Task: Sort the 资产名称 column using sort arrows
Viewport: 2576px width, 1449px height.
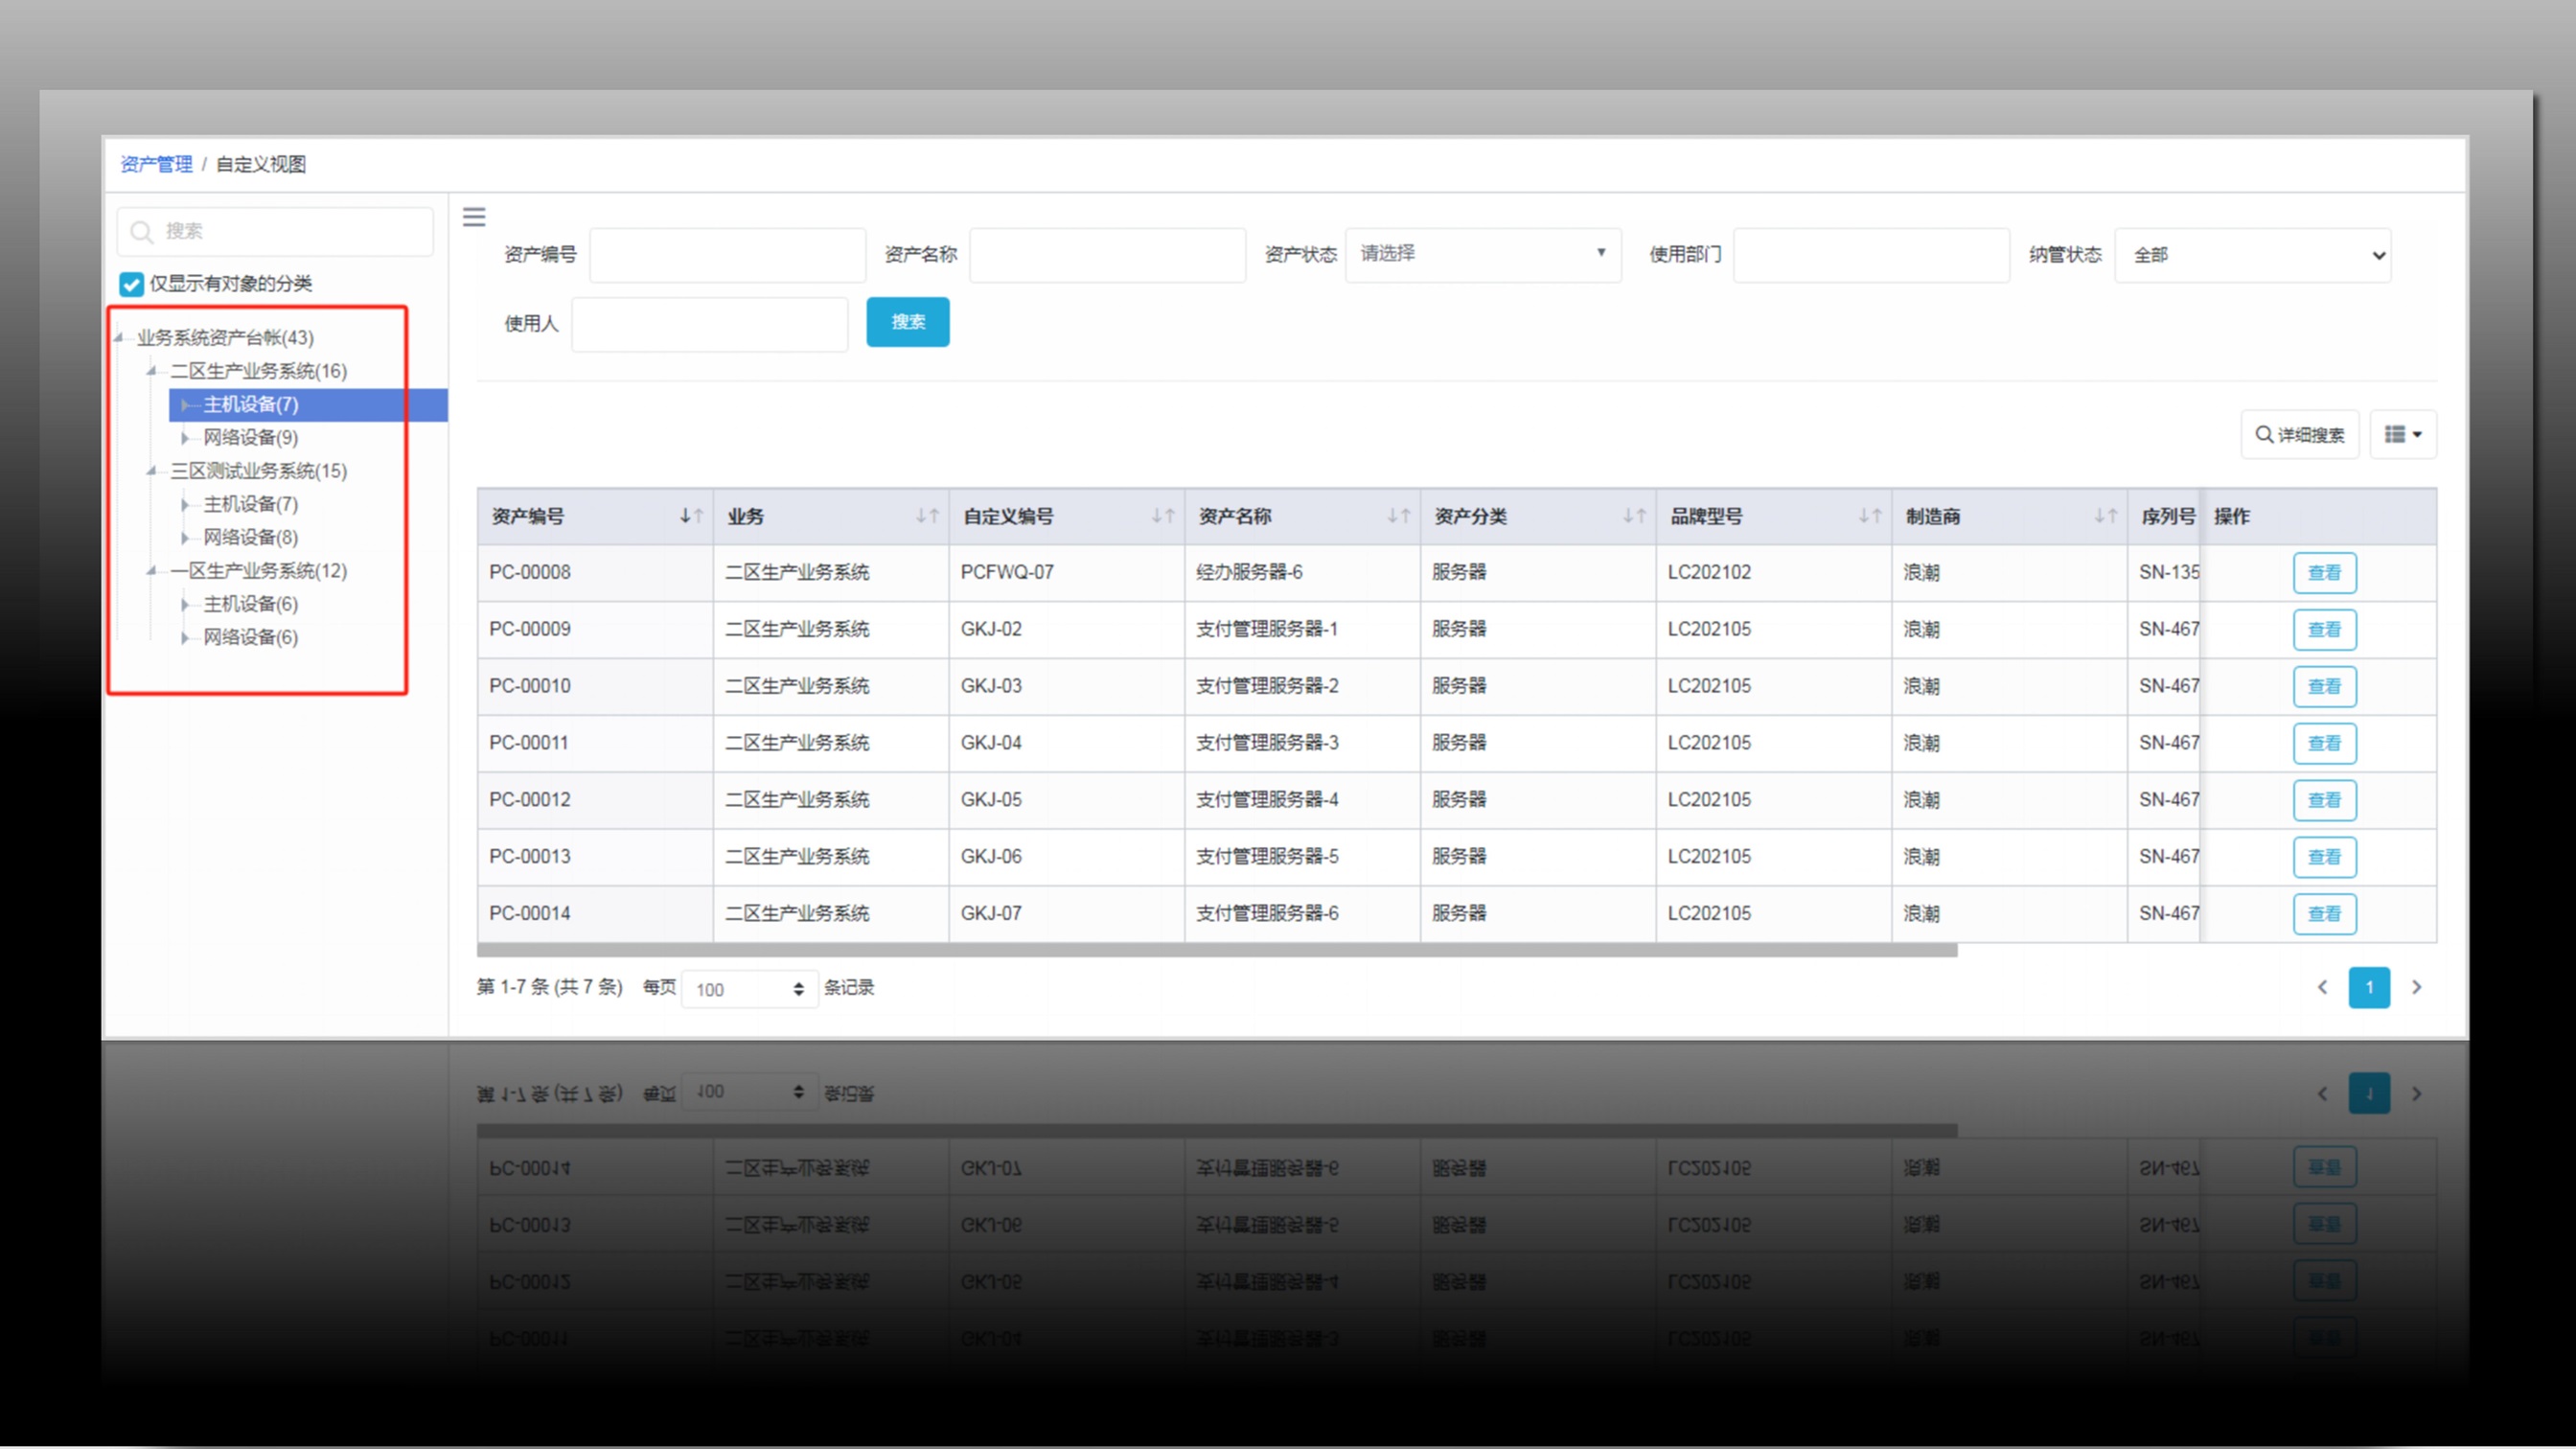Action: (1398, 516)
